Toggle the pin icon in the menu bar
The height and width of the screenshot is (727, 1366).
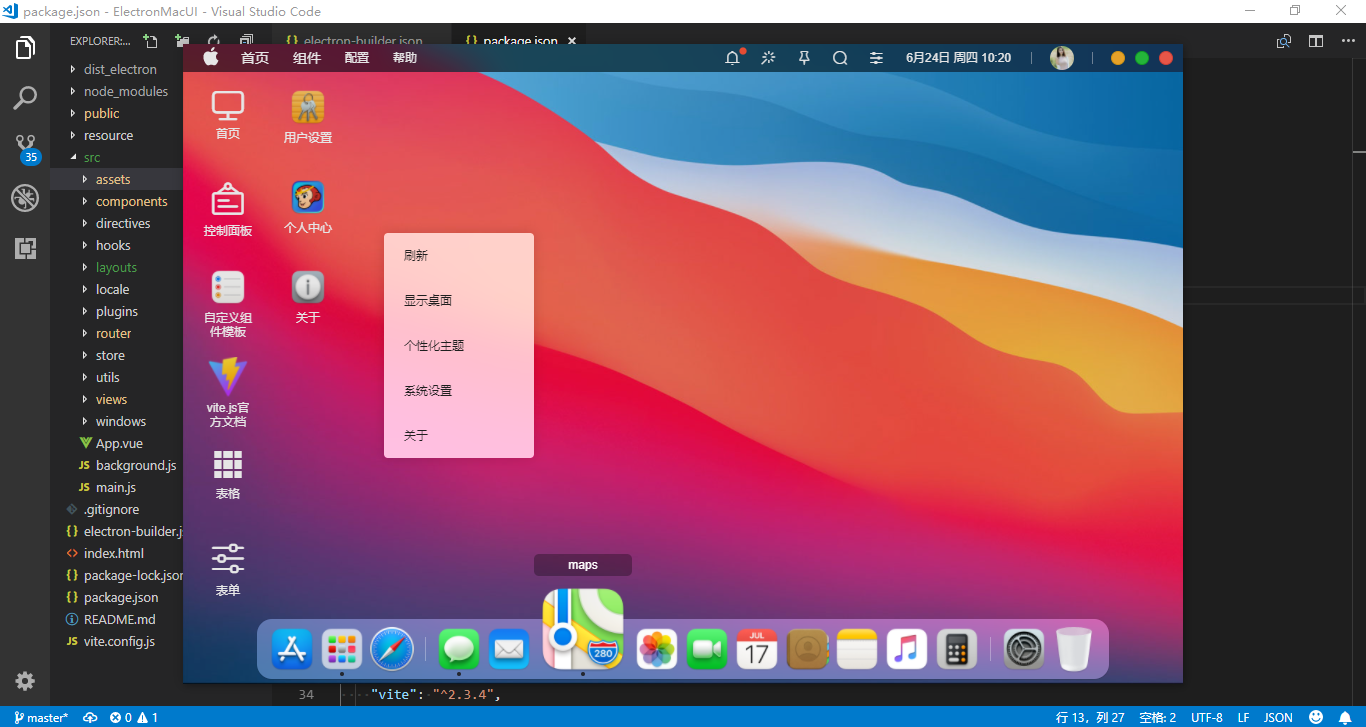click(x=804, y=57)
